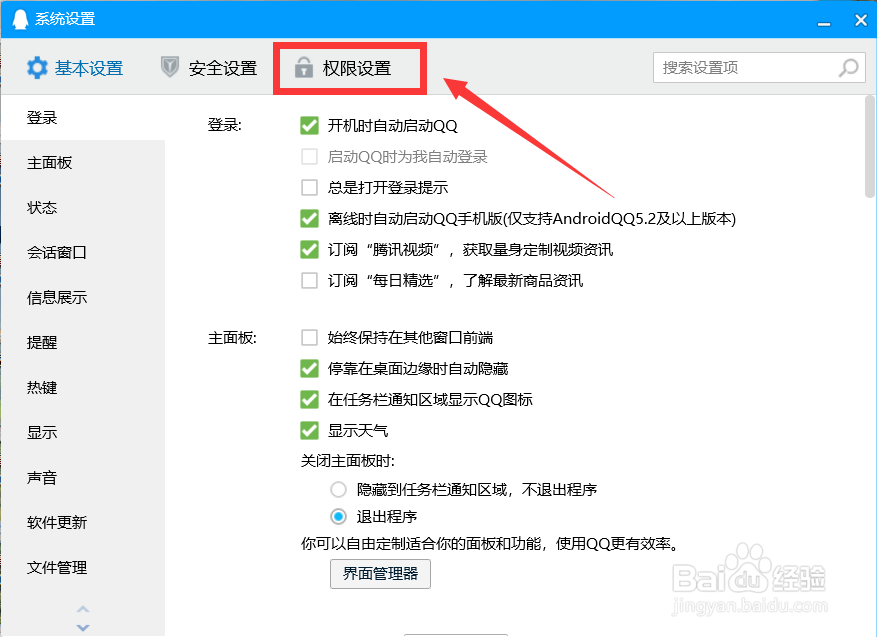Select 软件更新 in the sidebar
The image size is (877, 637).
click(83, 522)
